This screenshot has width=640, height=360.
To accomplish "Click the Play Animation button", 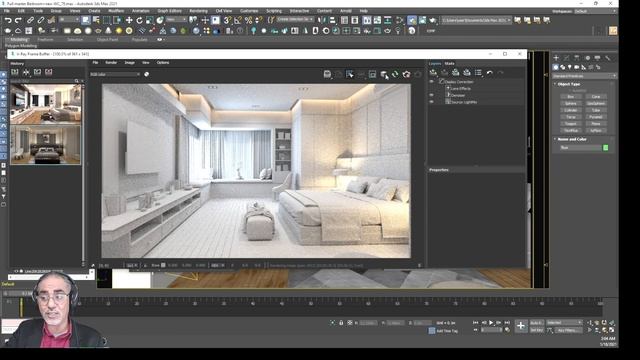I will pos(491,322).
